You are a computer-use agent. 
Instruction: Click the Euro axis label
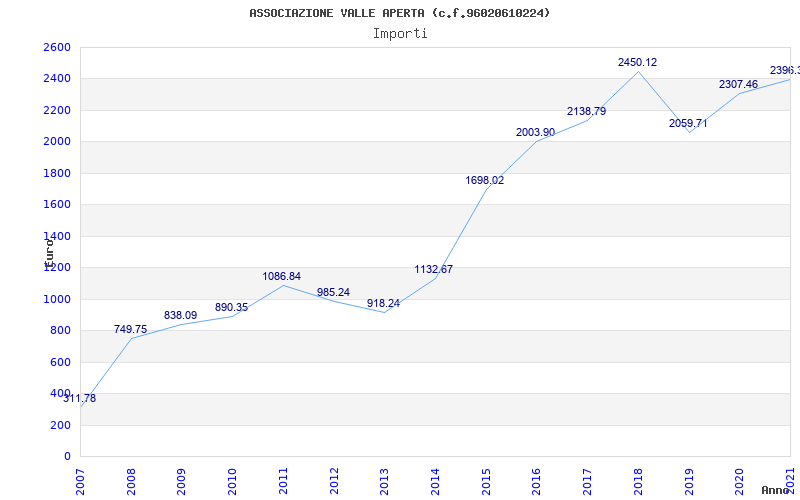(49, 254)
